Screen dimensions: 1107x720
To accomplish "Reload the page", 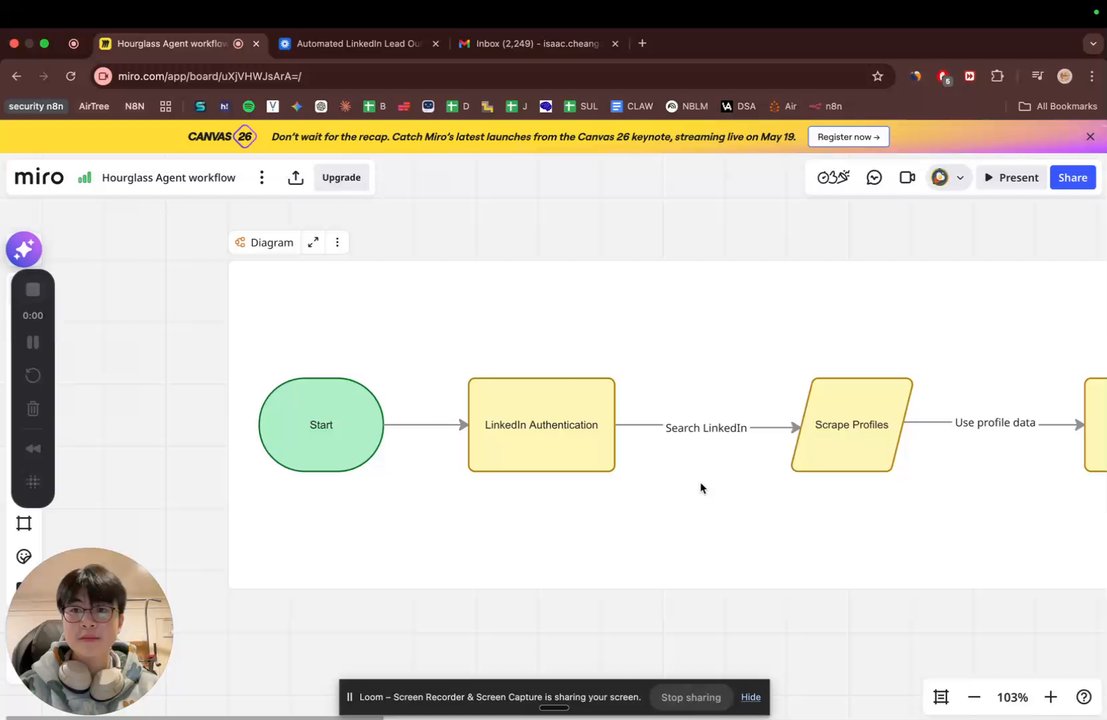I will click(71, 76).
